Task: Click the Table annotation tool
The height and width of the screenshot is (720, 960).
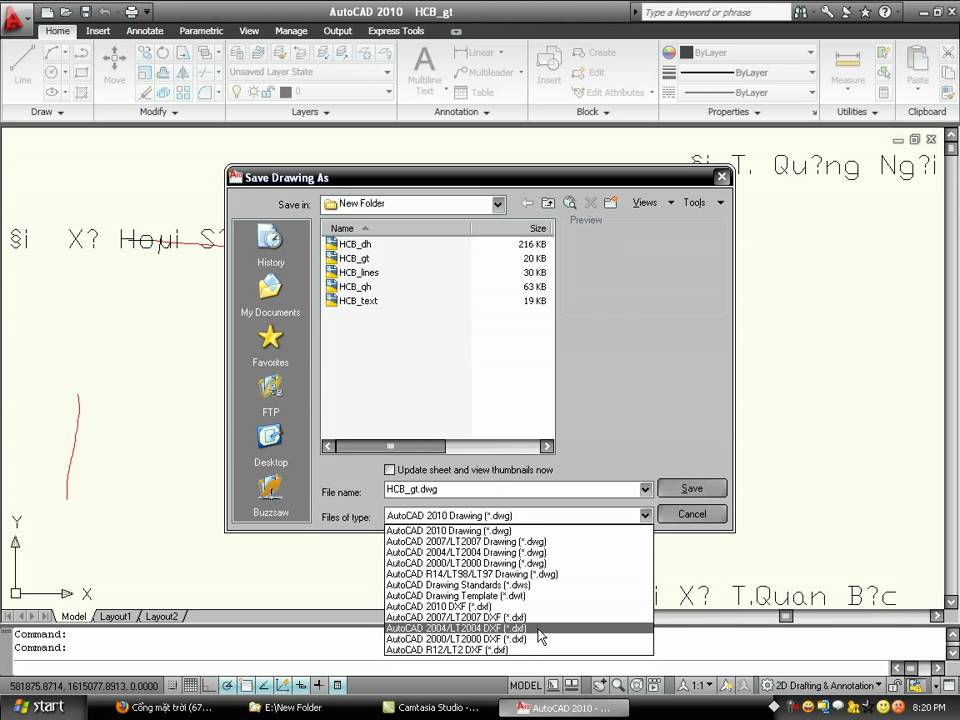Action: click(x=474, y=92)
